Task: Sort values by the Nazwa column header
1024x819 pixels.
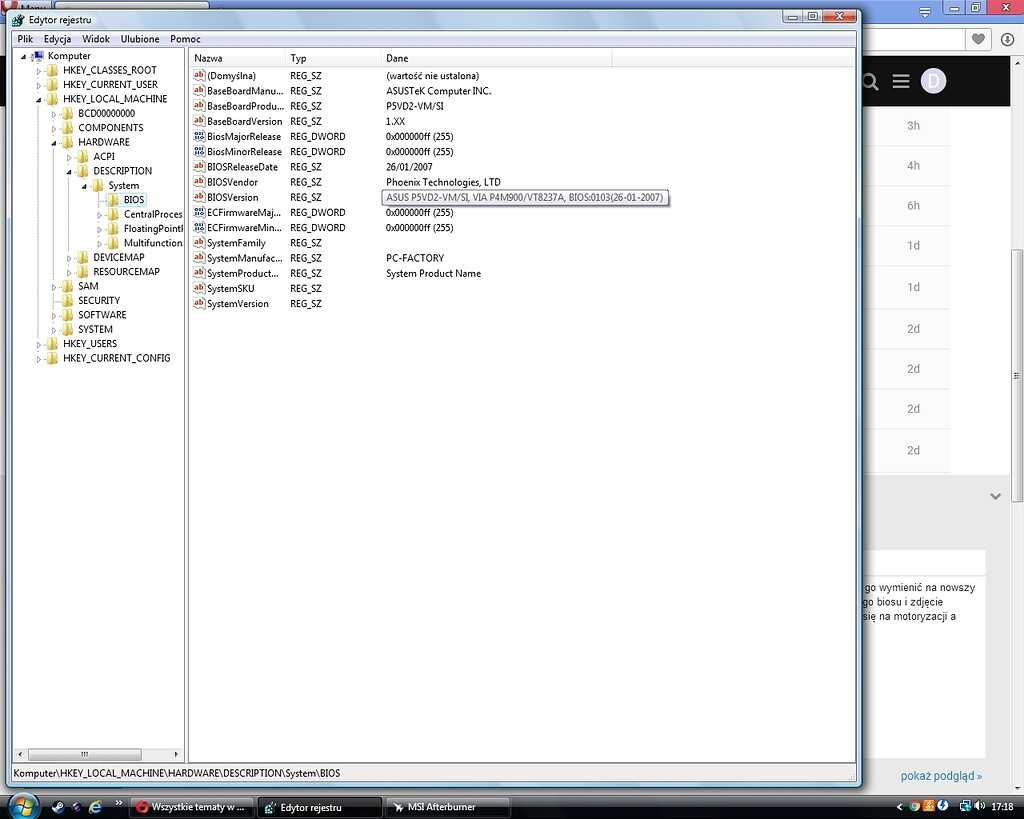Action: 236,58
